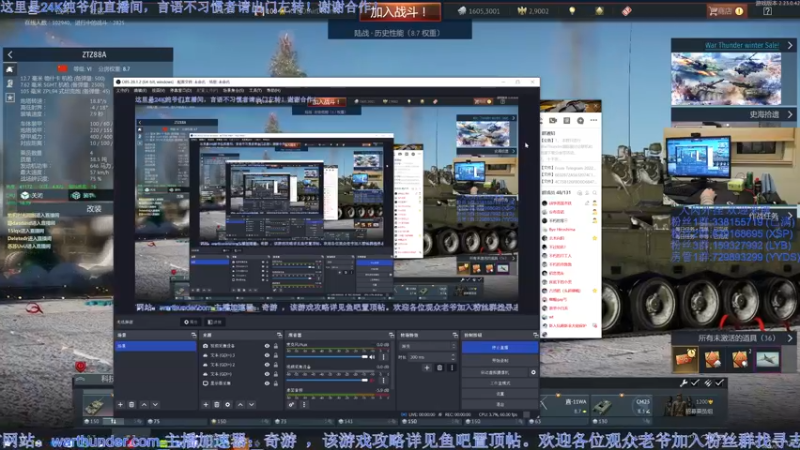
Task: Click the red ticket icon in War Thunder top bar
Action: pos(627,11)
